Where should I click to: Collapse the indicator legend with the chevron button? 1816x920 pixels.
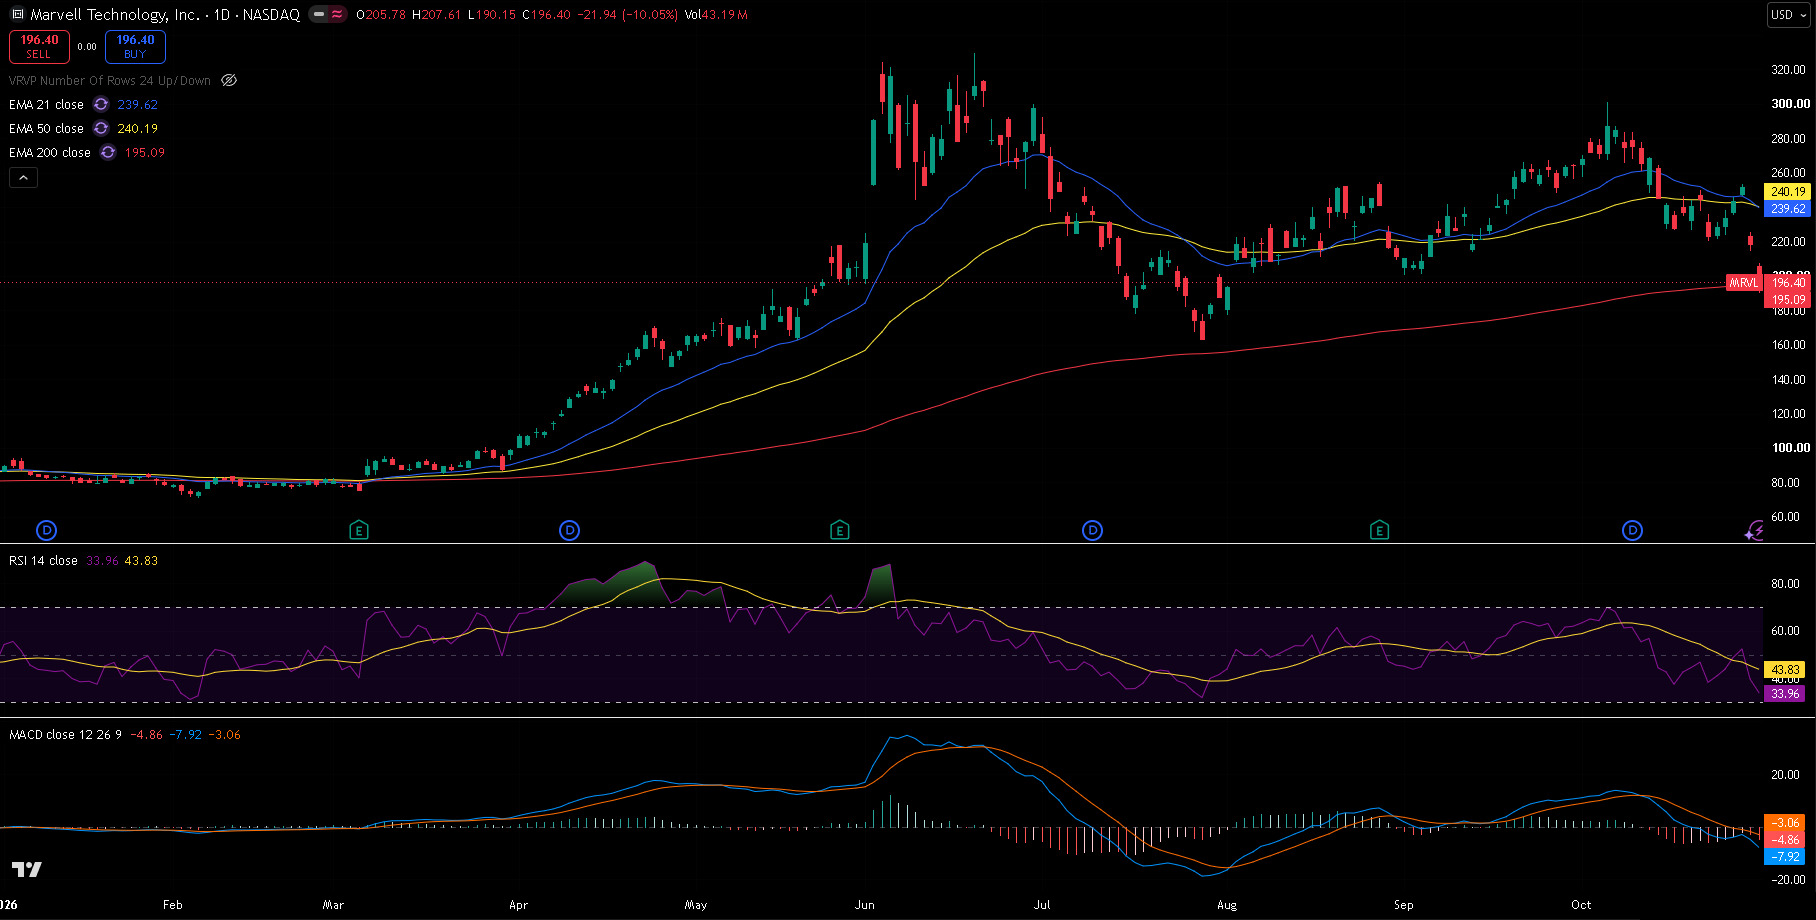pyautogui.click(x=23, y=178)
